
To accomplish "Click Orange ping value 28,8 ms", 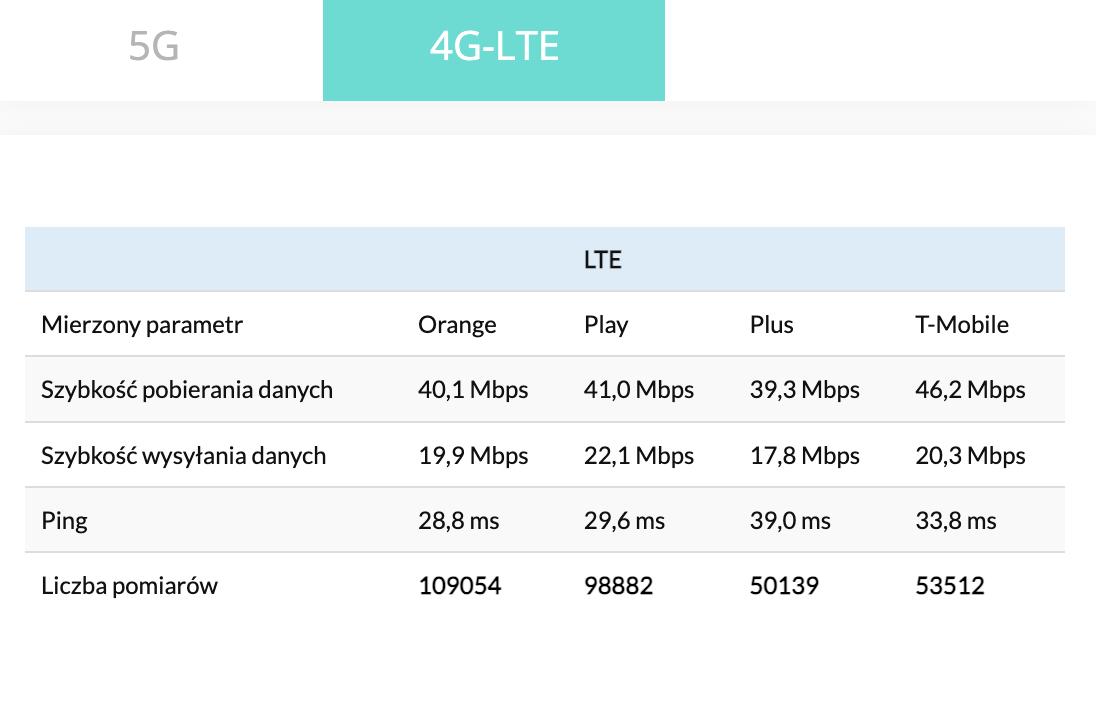I will click(458, 521).
